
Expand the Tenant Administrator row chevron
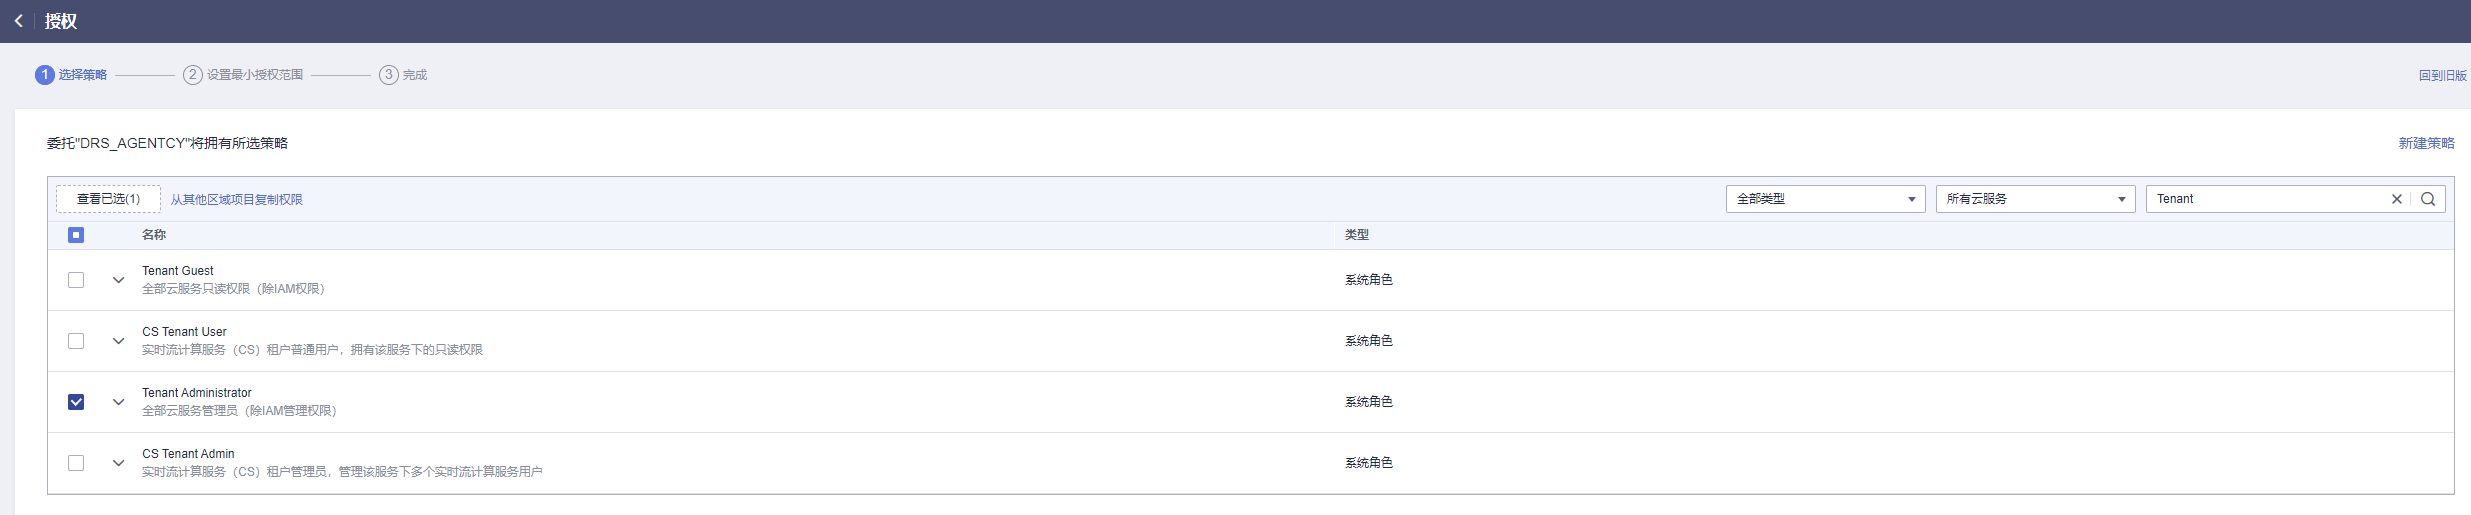coord(118,402)
